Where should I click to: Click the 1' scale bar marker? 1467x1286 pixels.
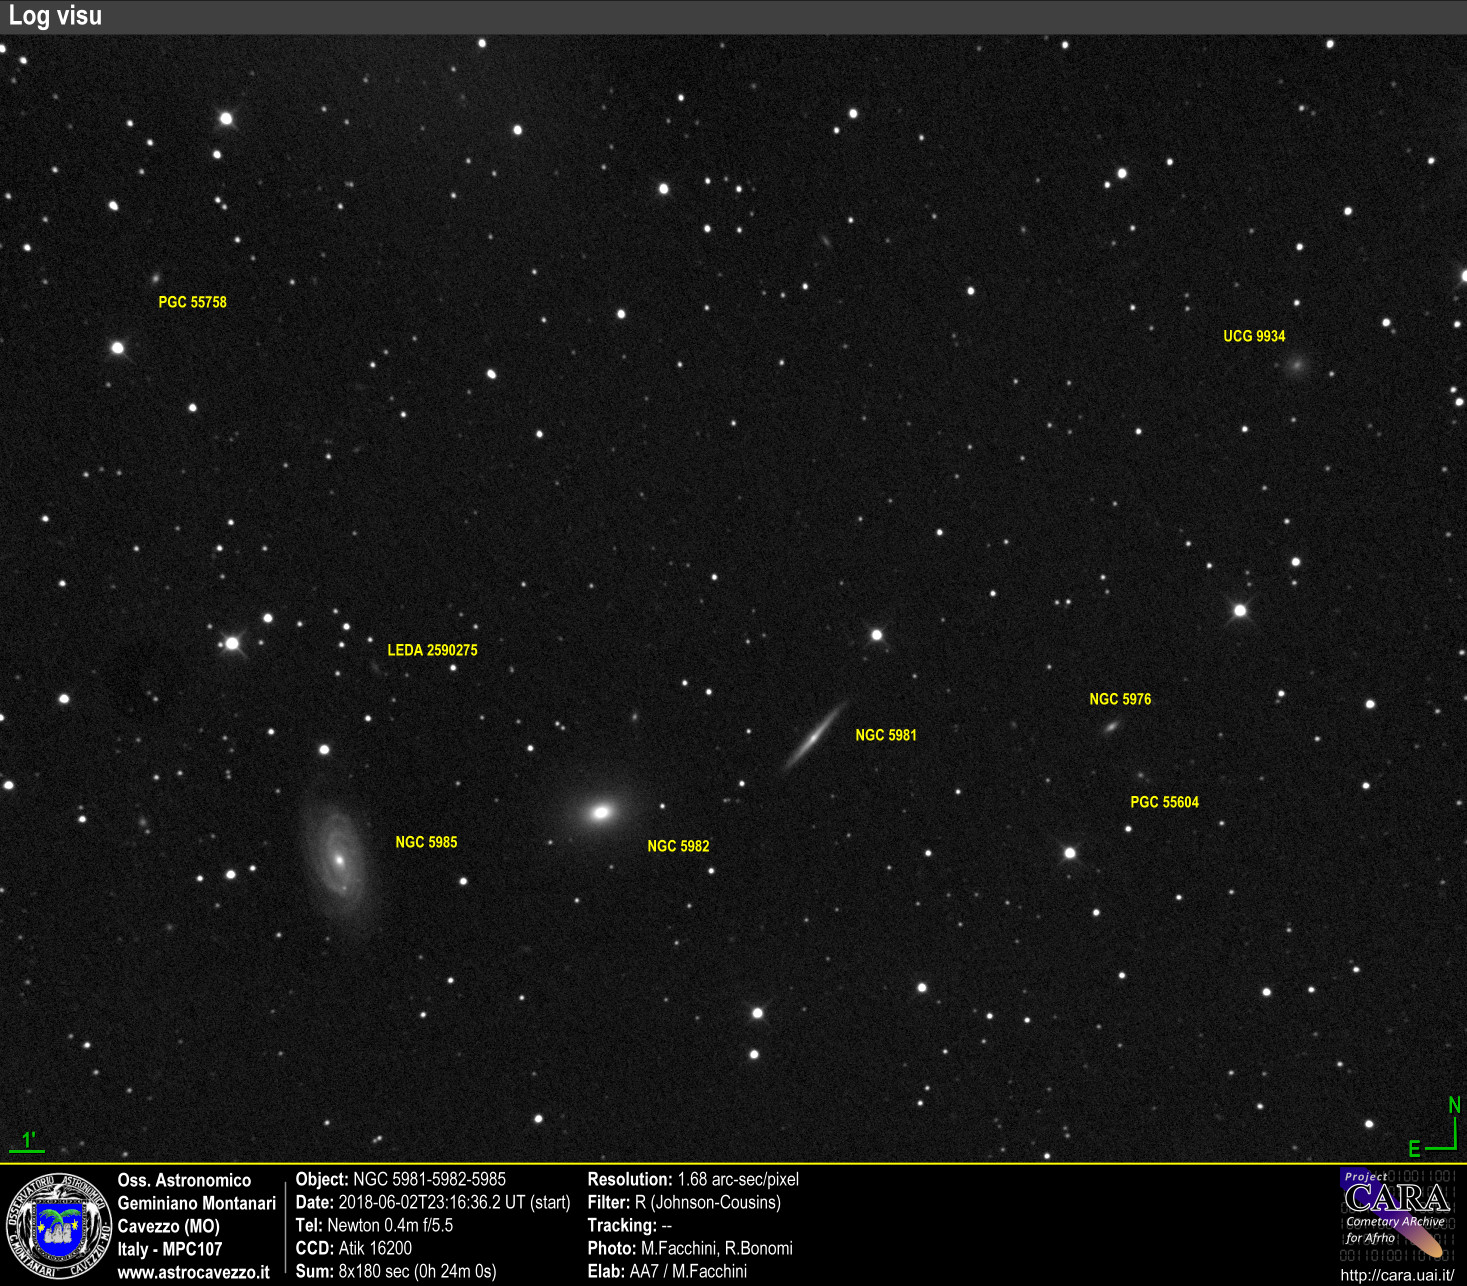[x=28, y=1141]
